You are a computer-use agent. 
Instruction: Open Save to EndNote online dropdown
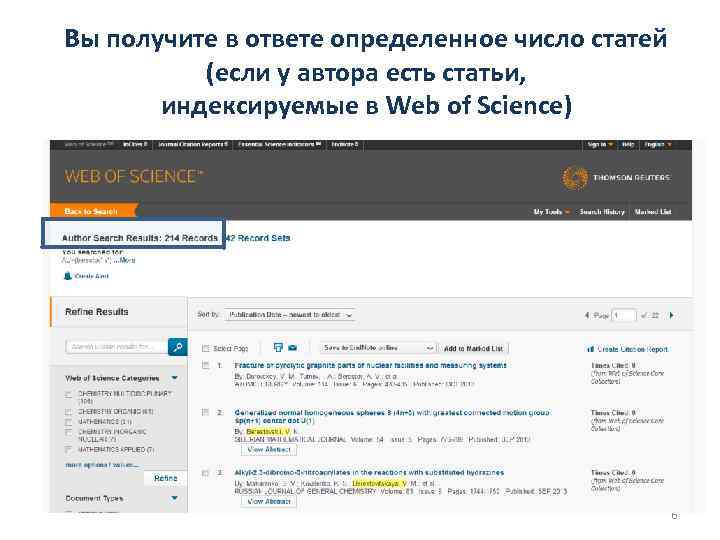click(x=378, y=348)
